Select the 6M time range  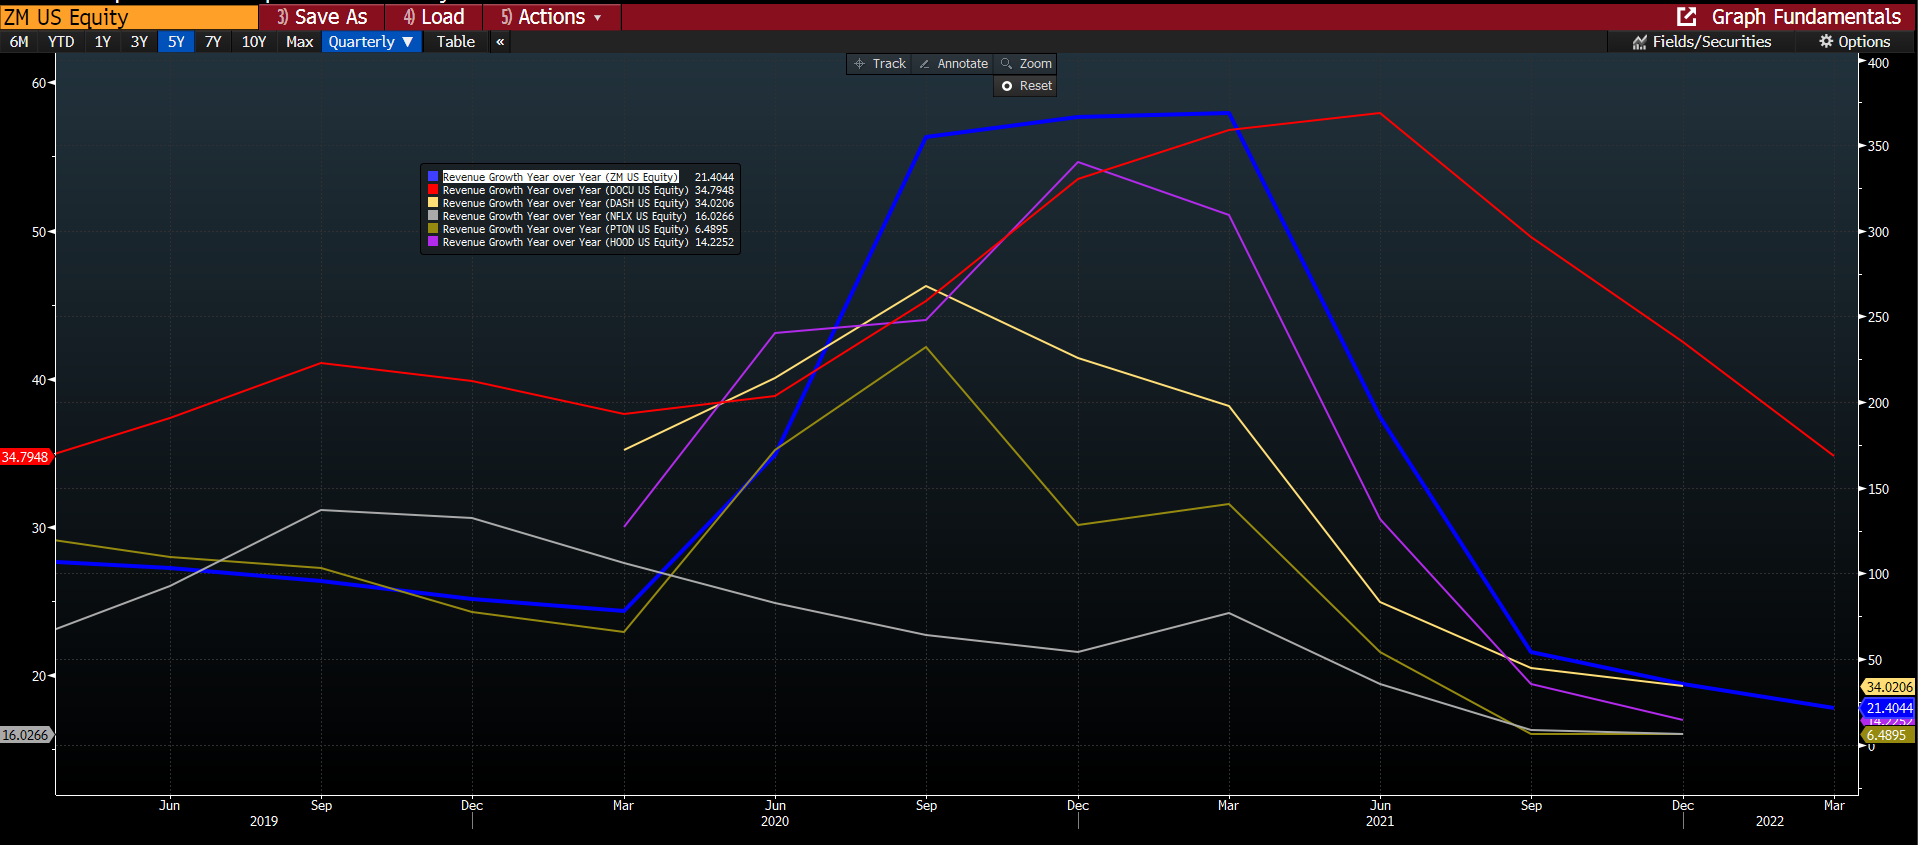point(19,42)
